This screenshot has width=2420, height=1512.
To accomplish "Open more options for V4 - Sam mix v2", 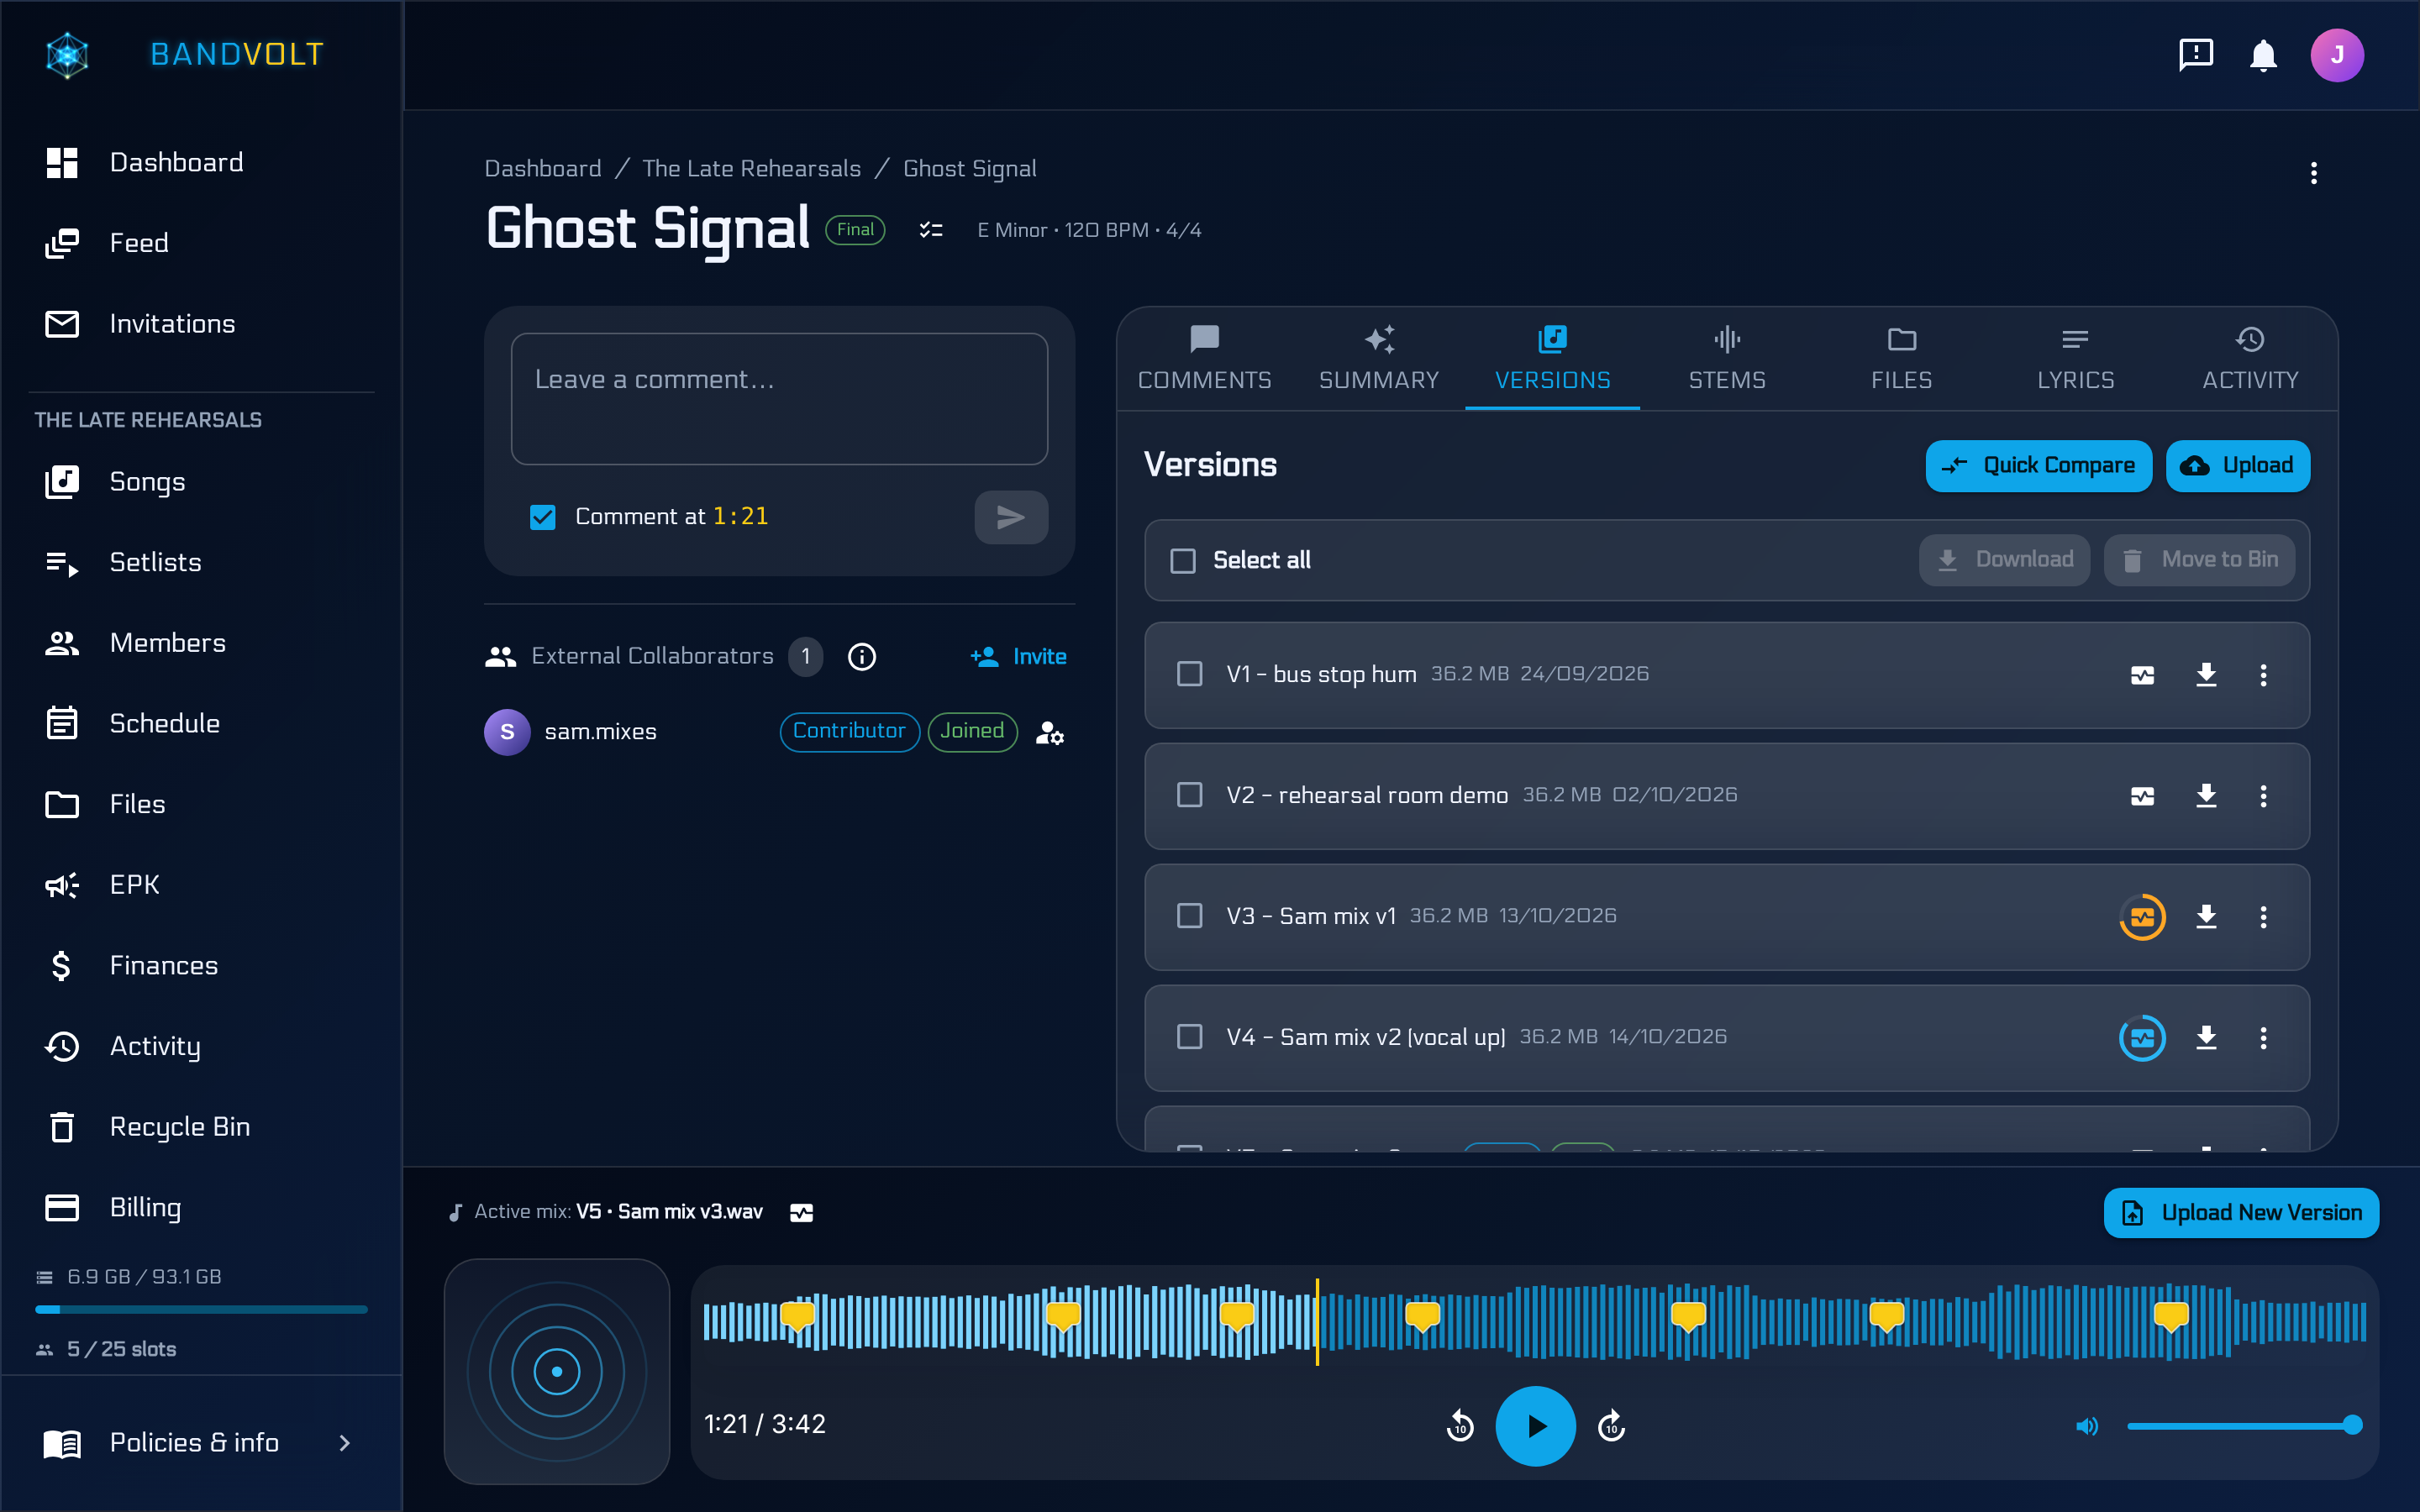I will [2264, 1038].
